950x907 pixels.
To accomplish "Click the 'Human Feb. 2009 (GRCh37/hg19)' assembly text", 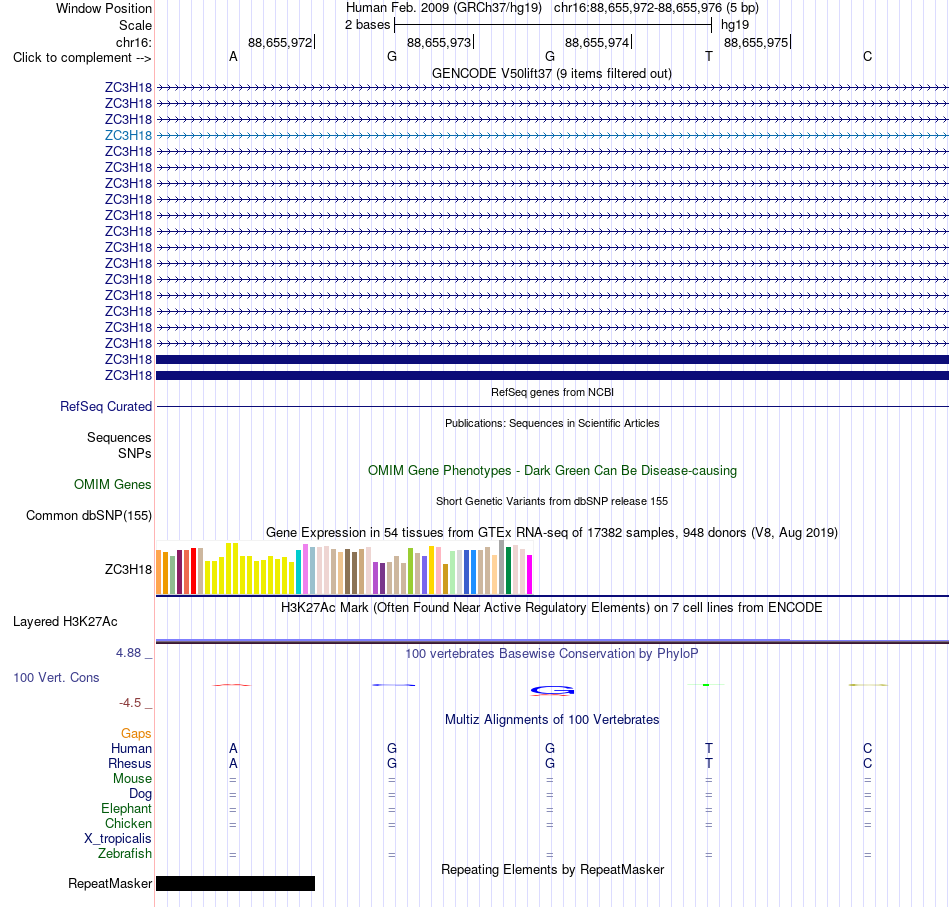I will pyautogui.click(x=443, y=8).
